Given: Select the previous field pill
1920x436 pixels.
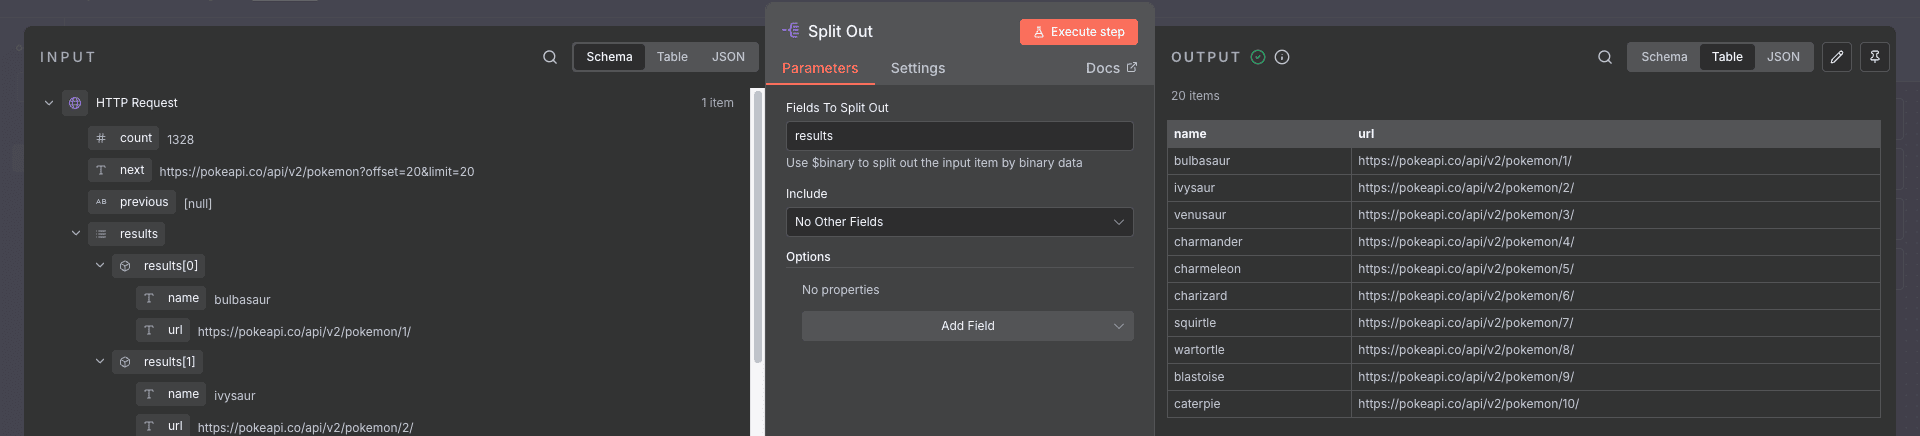Looking at the screenshot, I should pos(132,202).
